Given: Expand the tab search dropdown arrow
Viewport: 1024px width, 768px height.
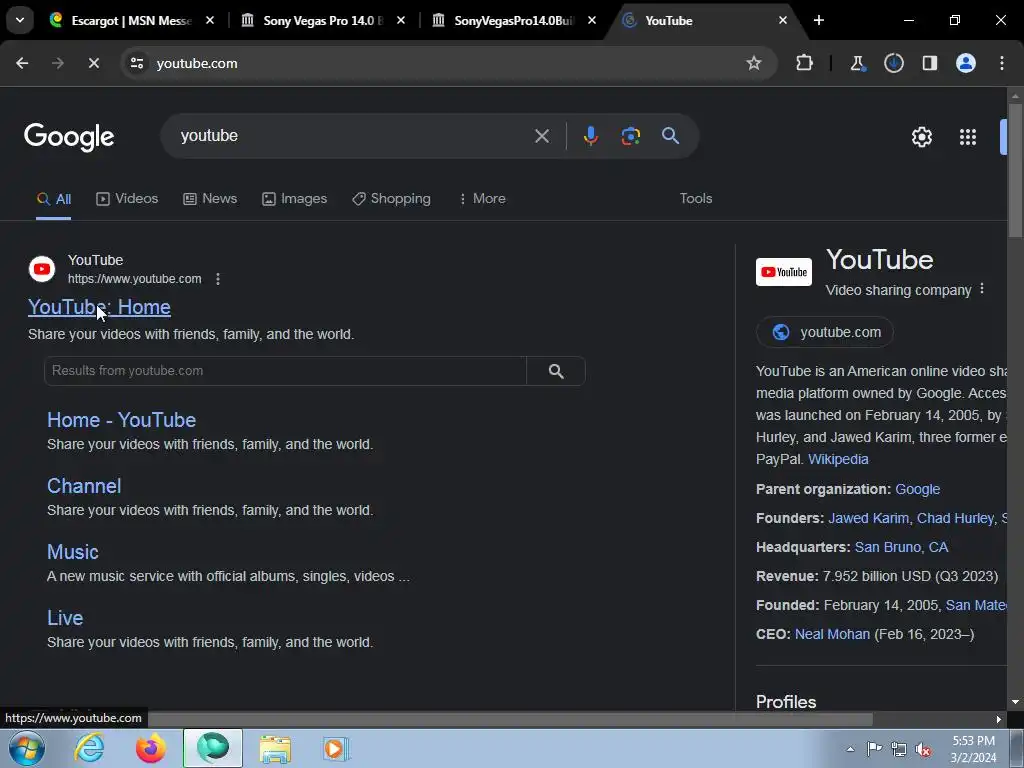Looking at the screenshot, I should tap(20, 20).
